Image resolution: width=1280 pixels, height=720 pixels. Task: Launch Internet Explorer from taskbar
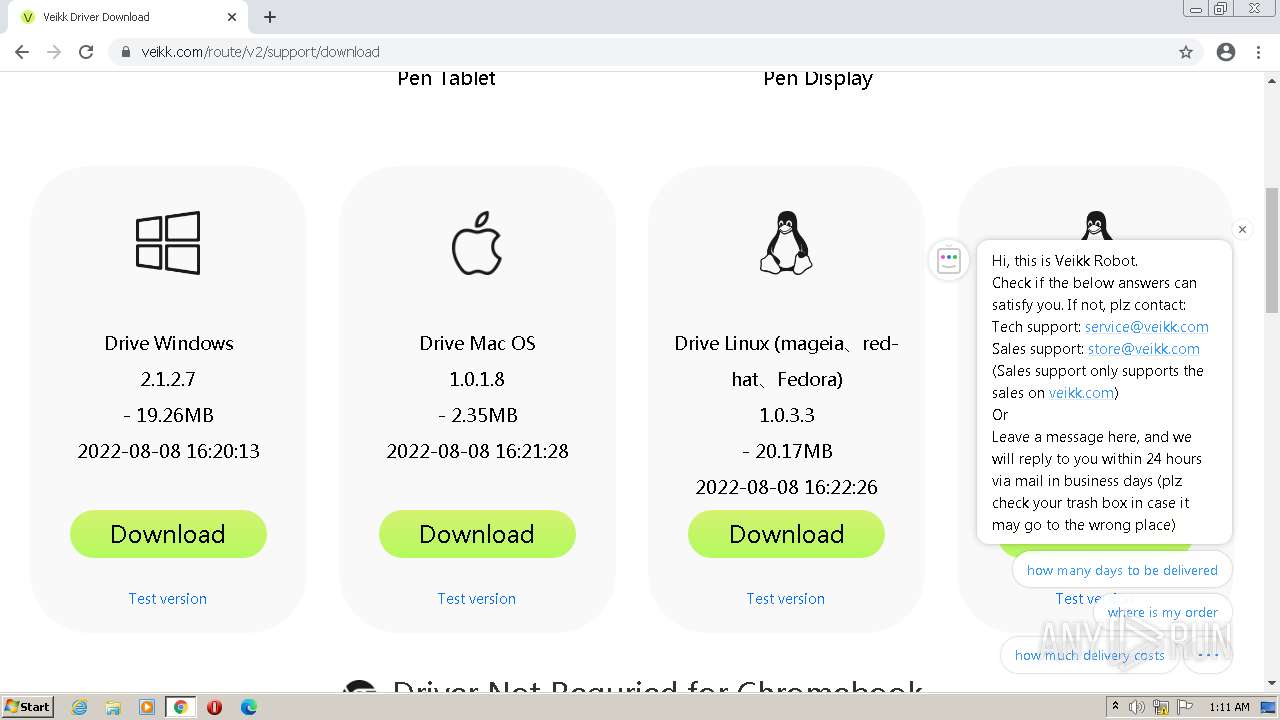[80, 707]
